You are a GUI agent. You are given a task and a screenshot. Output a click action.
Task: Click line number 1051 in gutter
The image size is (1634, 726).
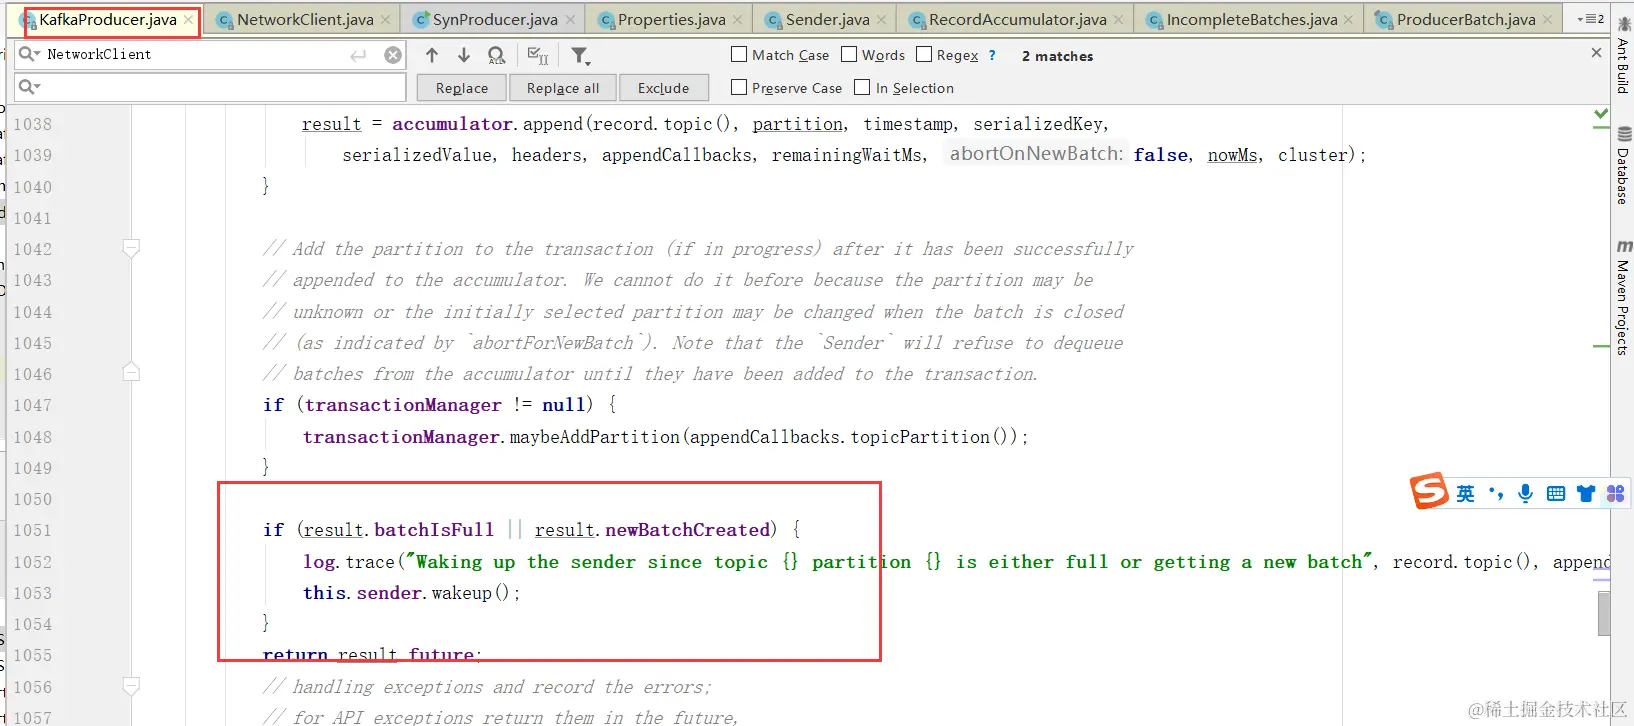click(x=32, y=530)
